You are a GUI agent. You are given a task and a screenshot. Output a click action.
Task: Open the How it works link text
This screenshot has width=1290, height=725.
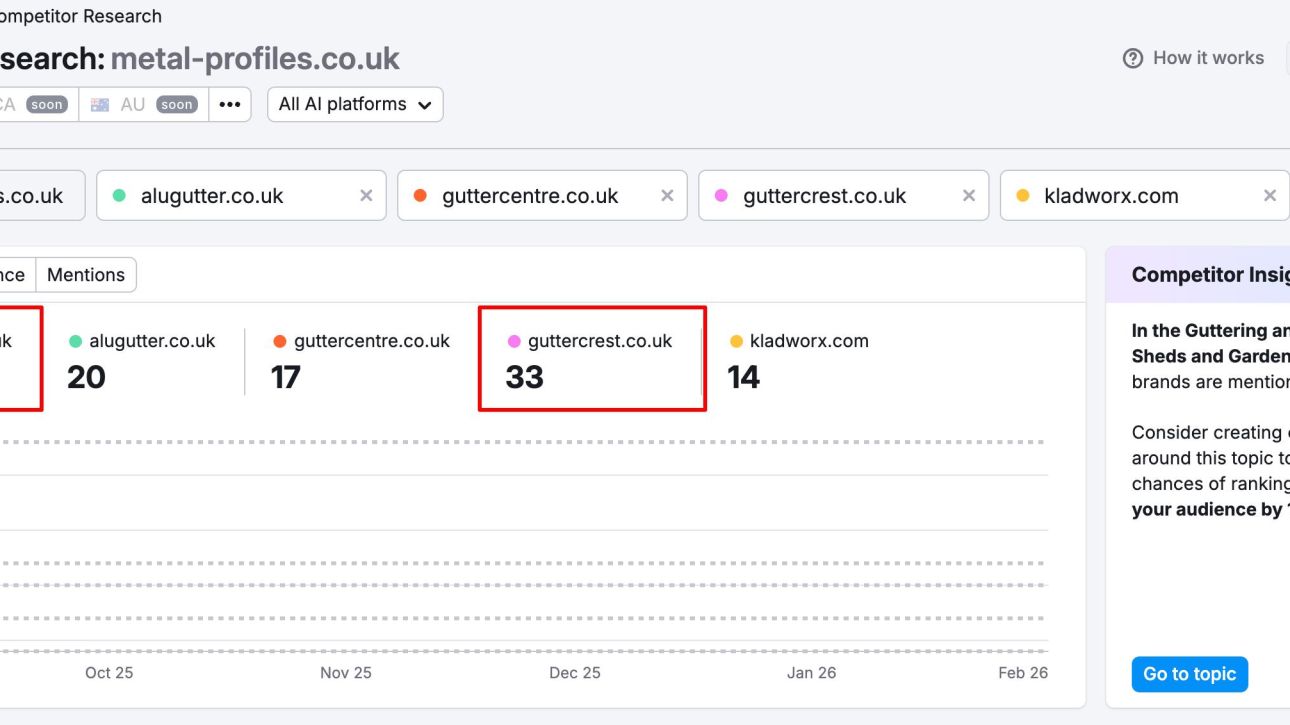pos(1208,58)
